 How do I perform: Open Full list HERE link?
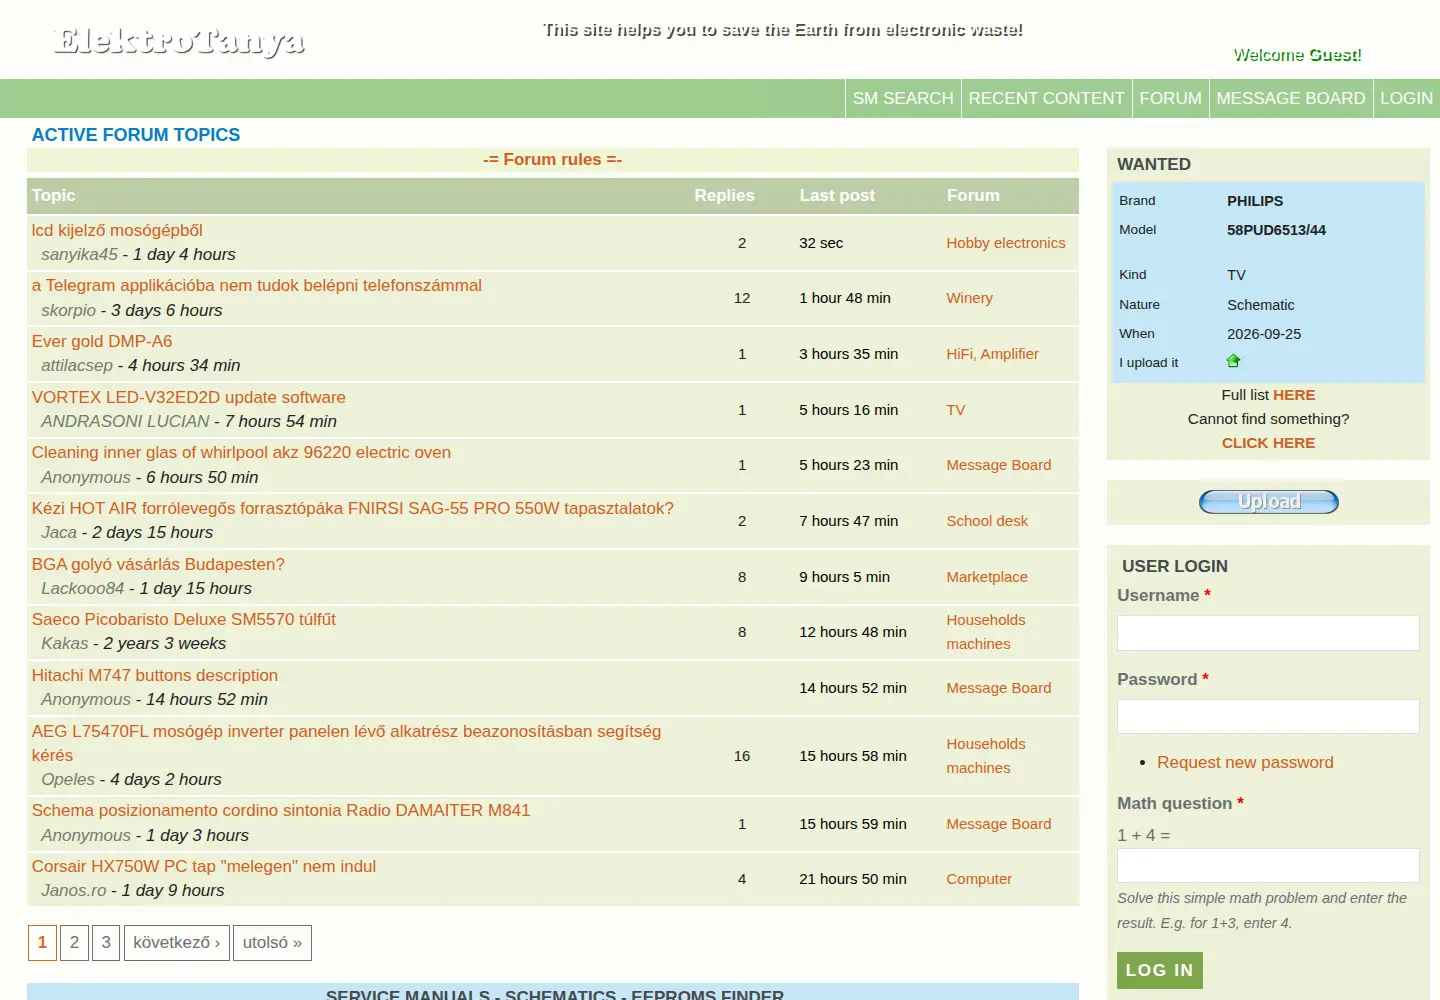[1294, 395]
